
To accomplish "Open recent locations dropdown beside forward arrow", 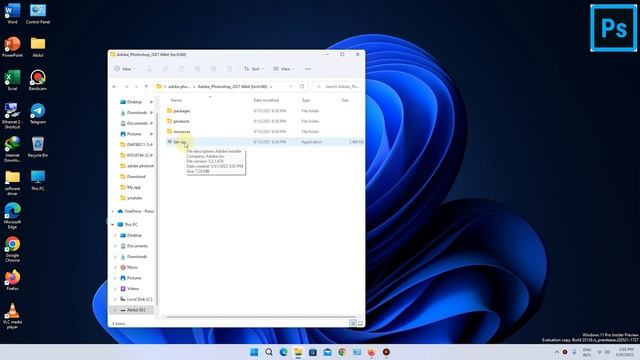I will [x=136, y=87].
